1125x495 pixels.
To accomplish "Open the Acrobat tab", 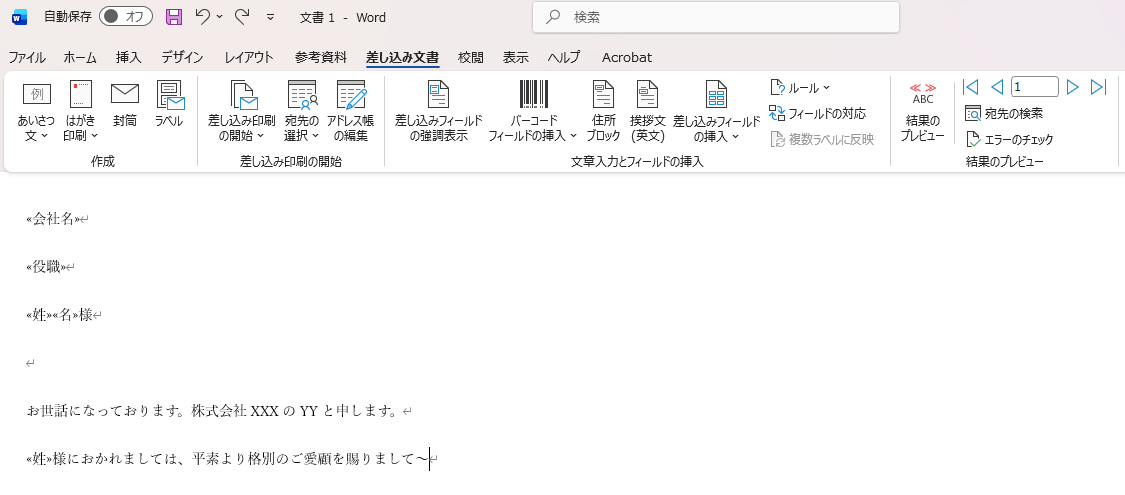I will [x=627, y=57].
